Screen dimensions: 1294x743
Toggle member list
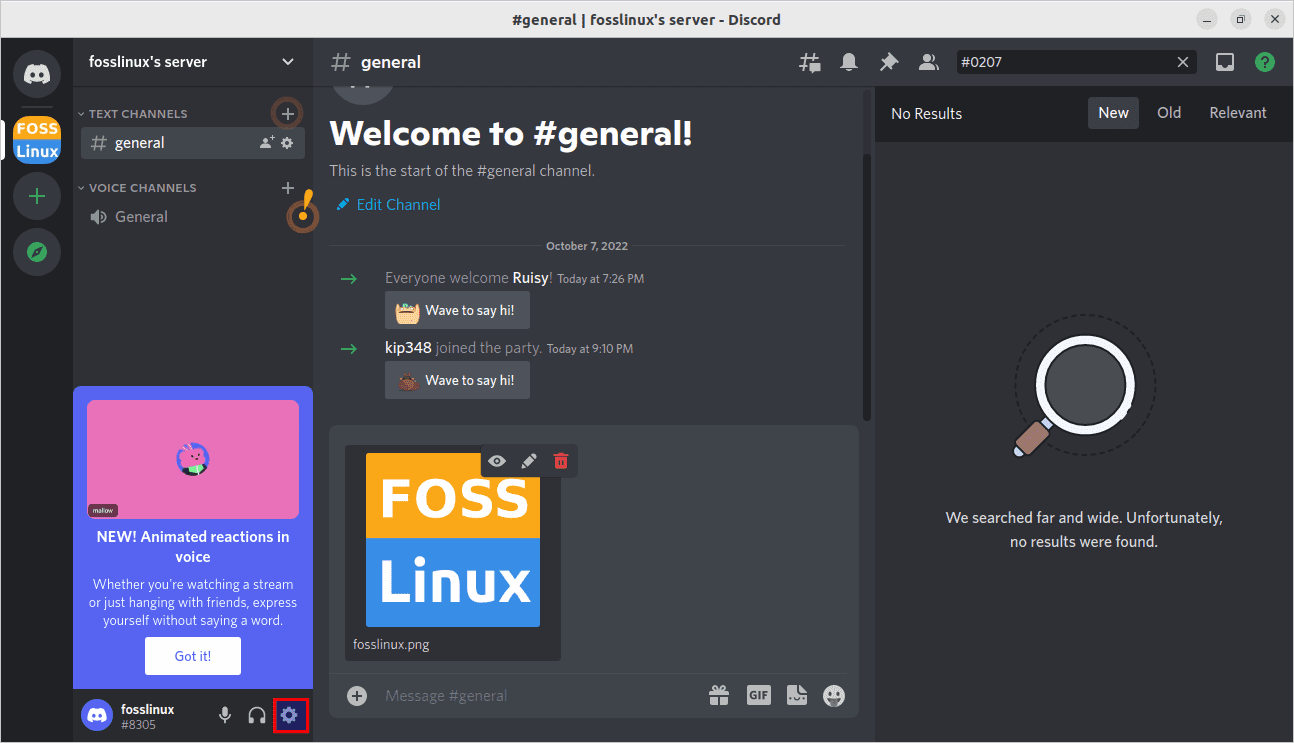pos(929,62)
